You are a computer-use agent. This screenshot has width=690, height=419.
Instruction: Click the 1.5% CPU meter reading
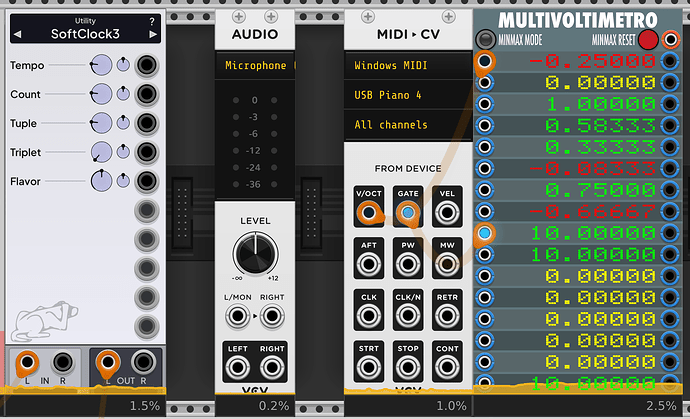point(145,406)
